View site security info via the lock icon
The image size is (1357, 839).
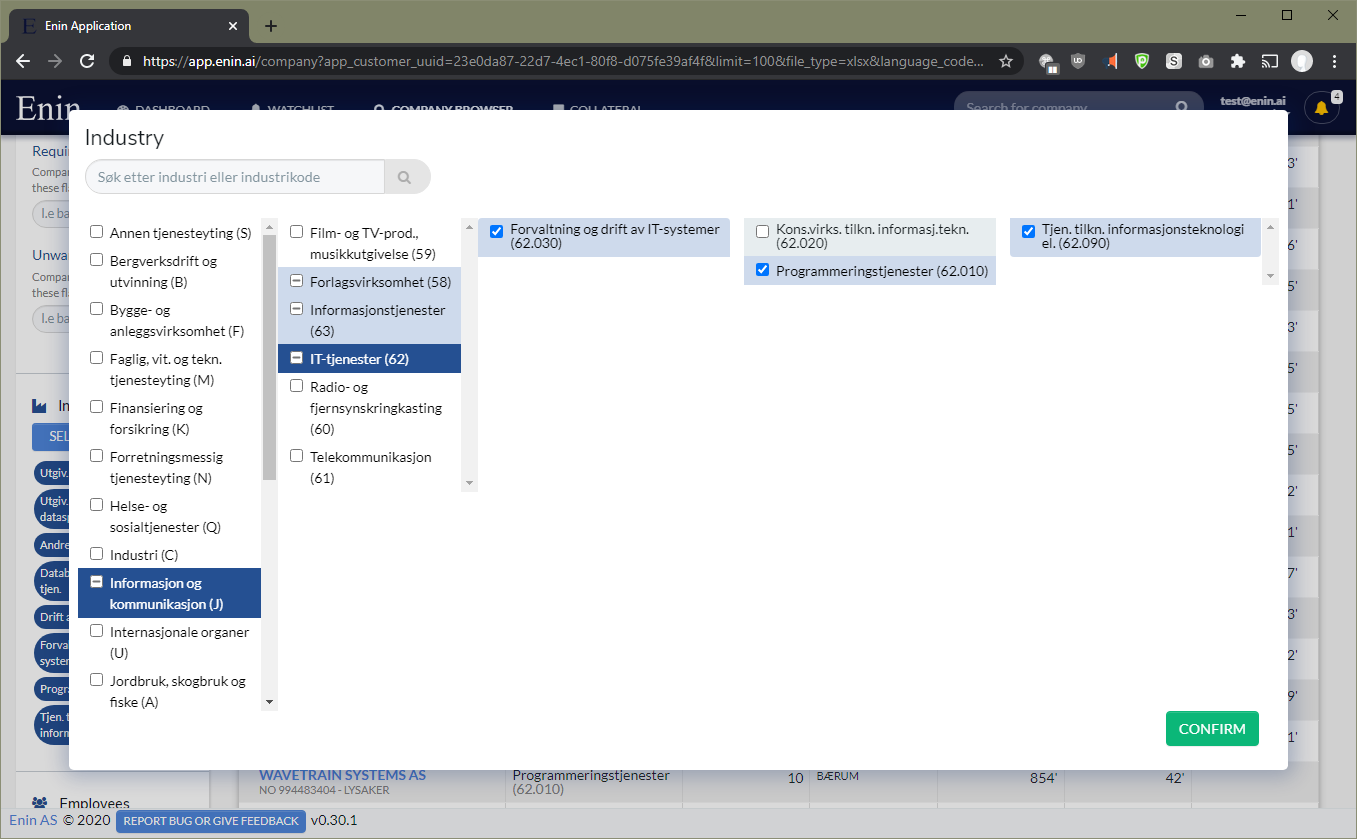pos(126,61)
